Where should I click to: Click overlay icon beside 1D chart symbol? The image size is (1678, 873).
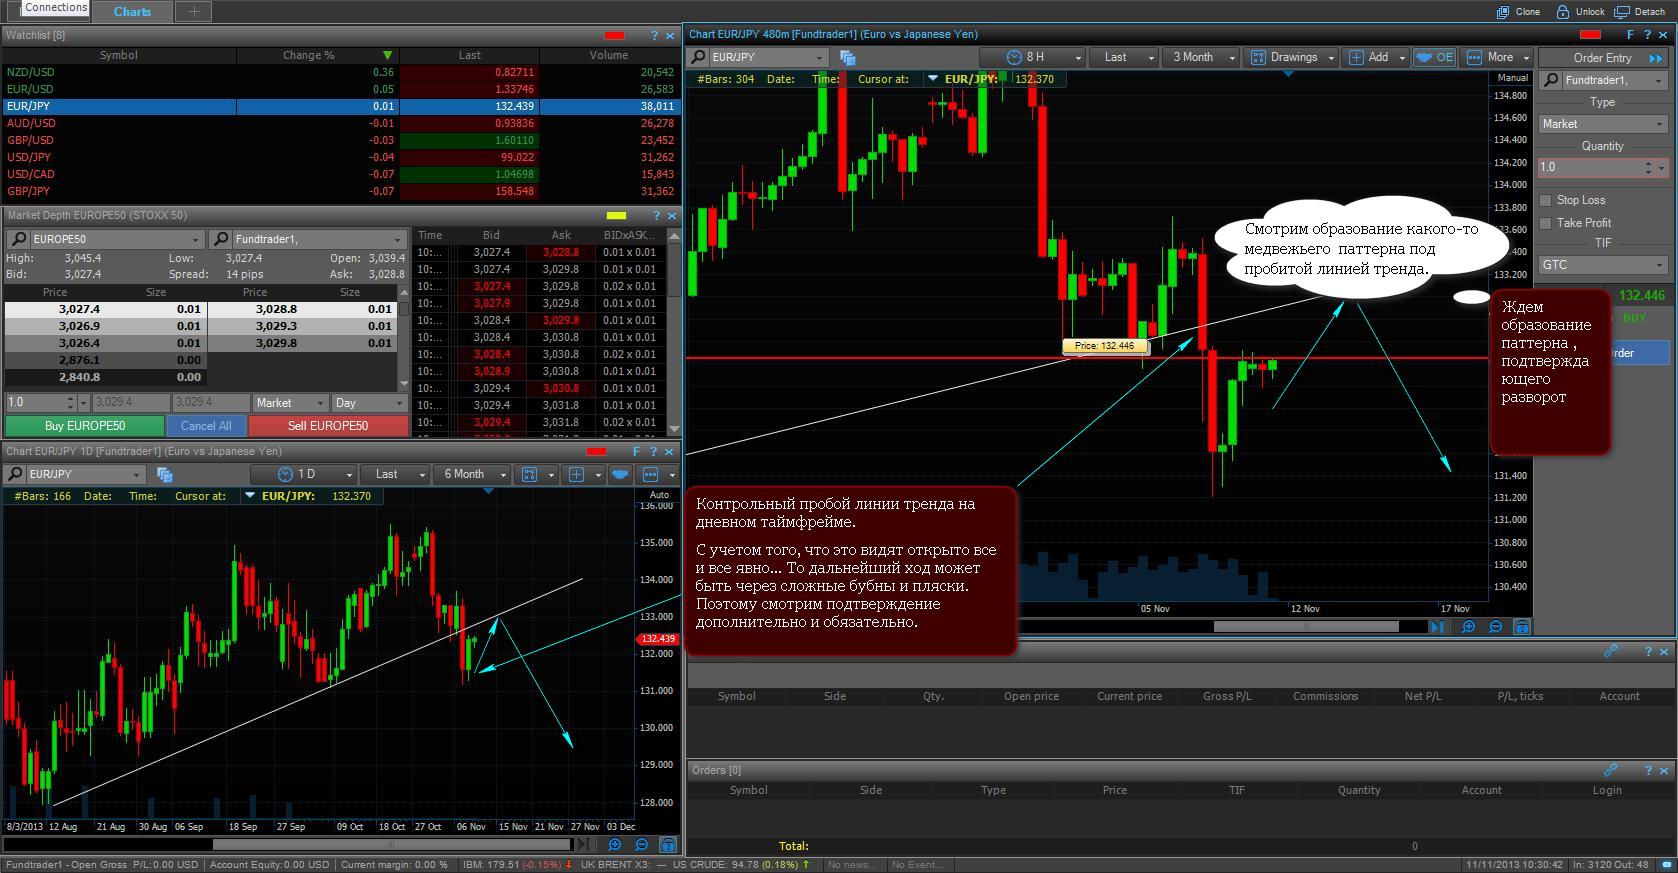(x=165, y=475)
